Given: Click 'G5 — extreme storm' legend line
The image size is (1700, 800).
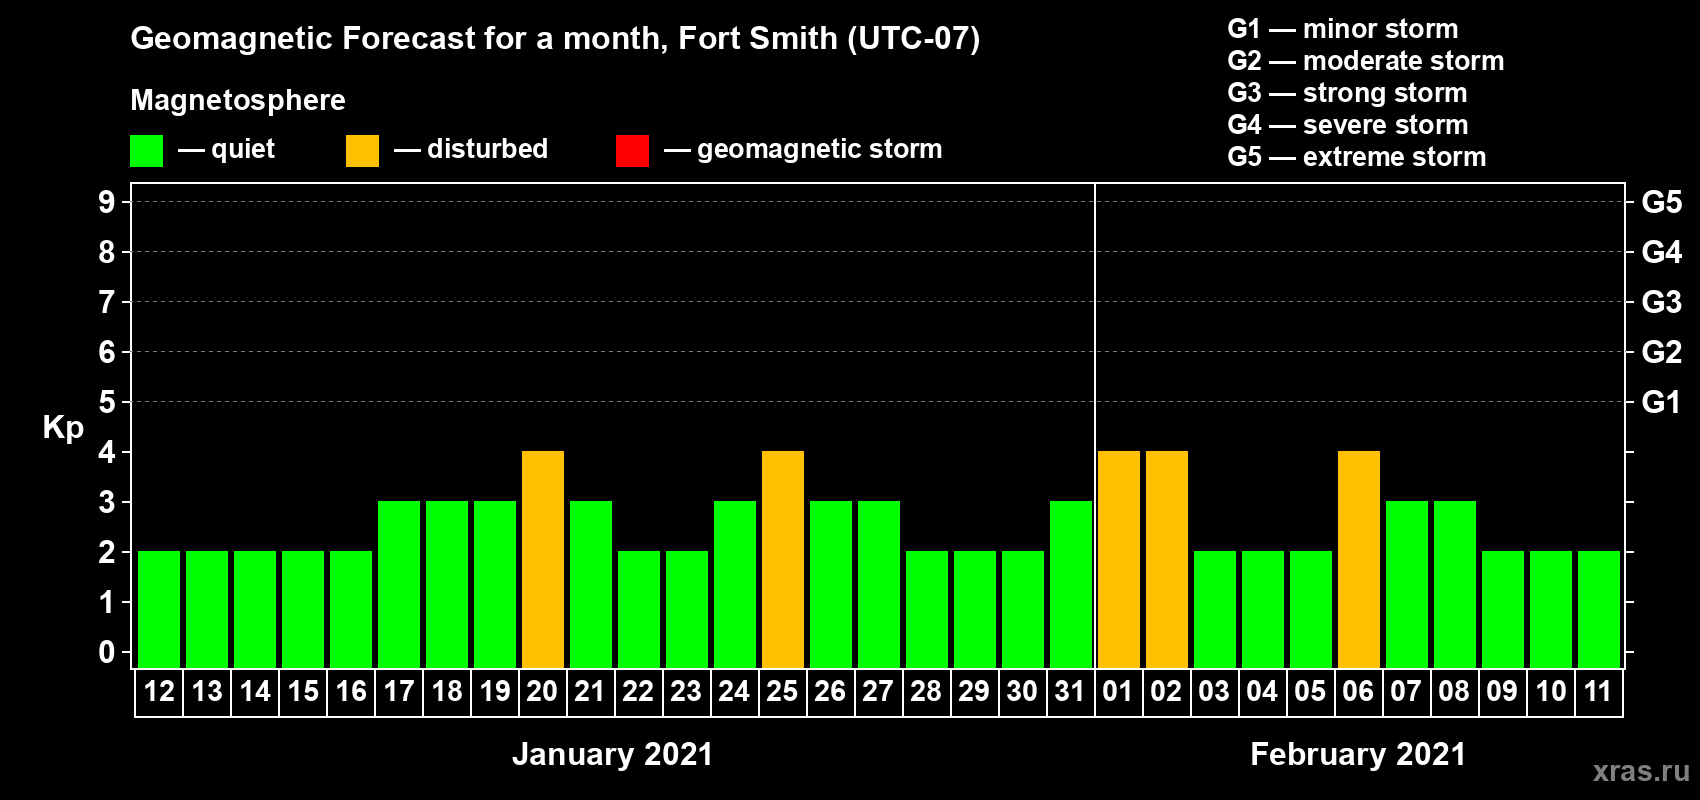Looking at the screenshot, I should 1356,157.
